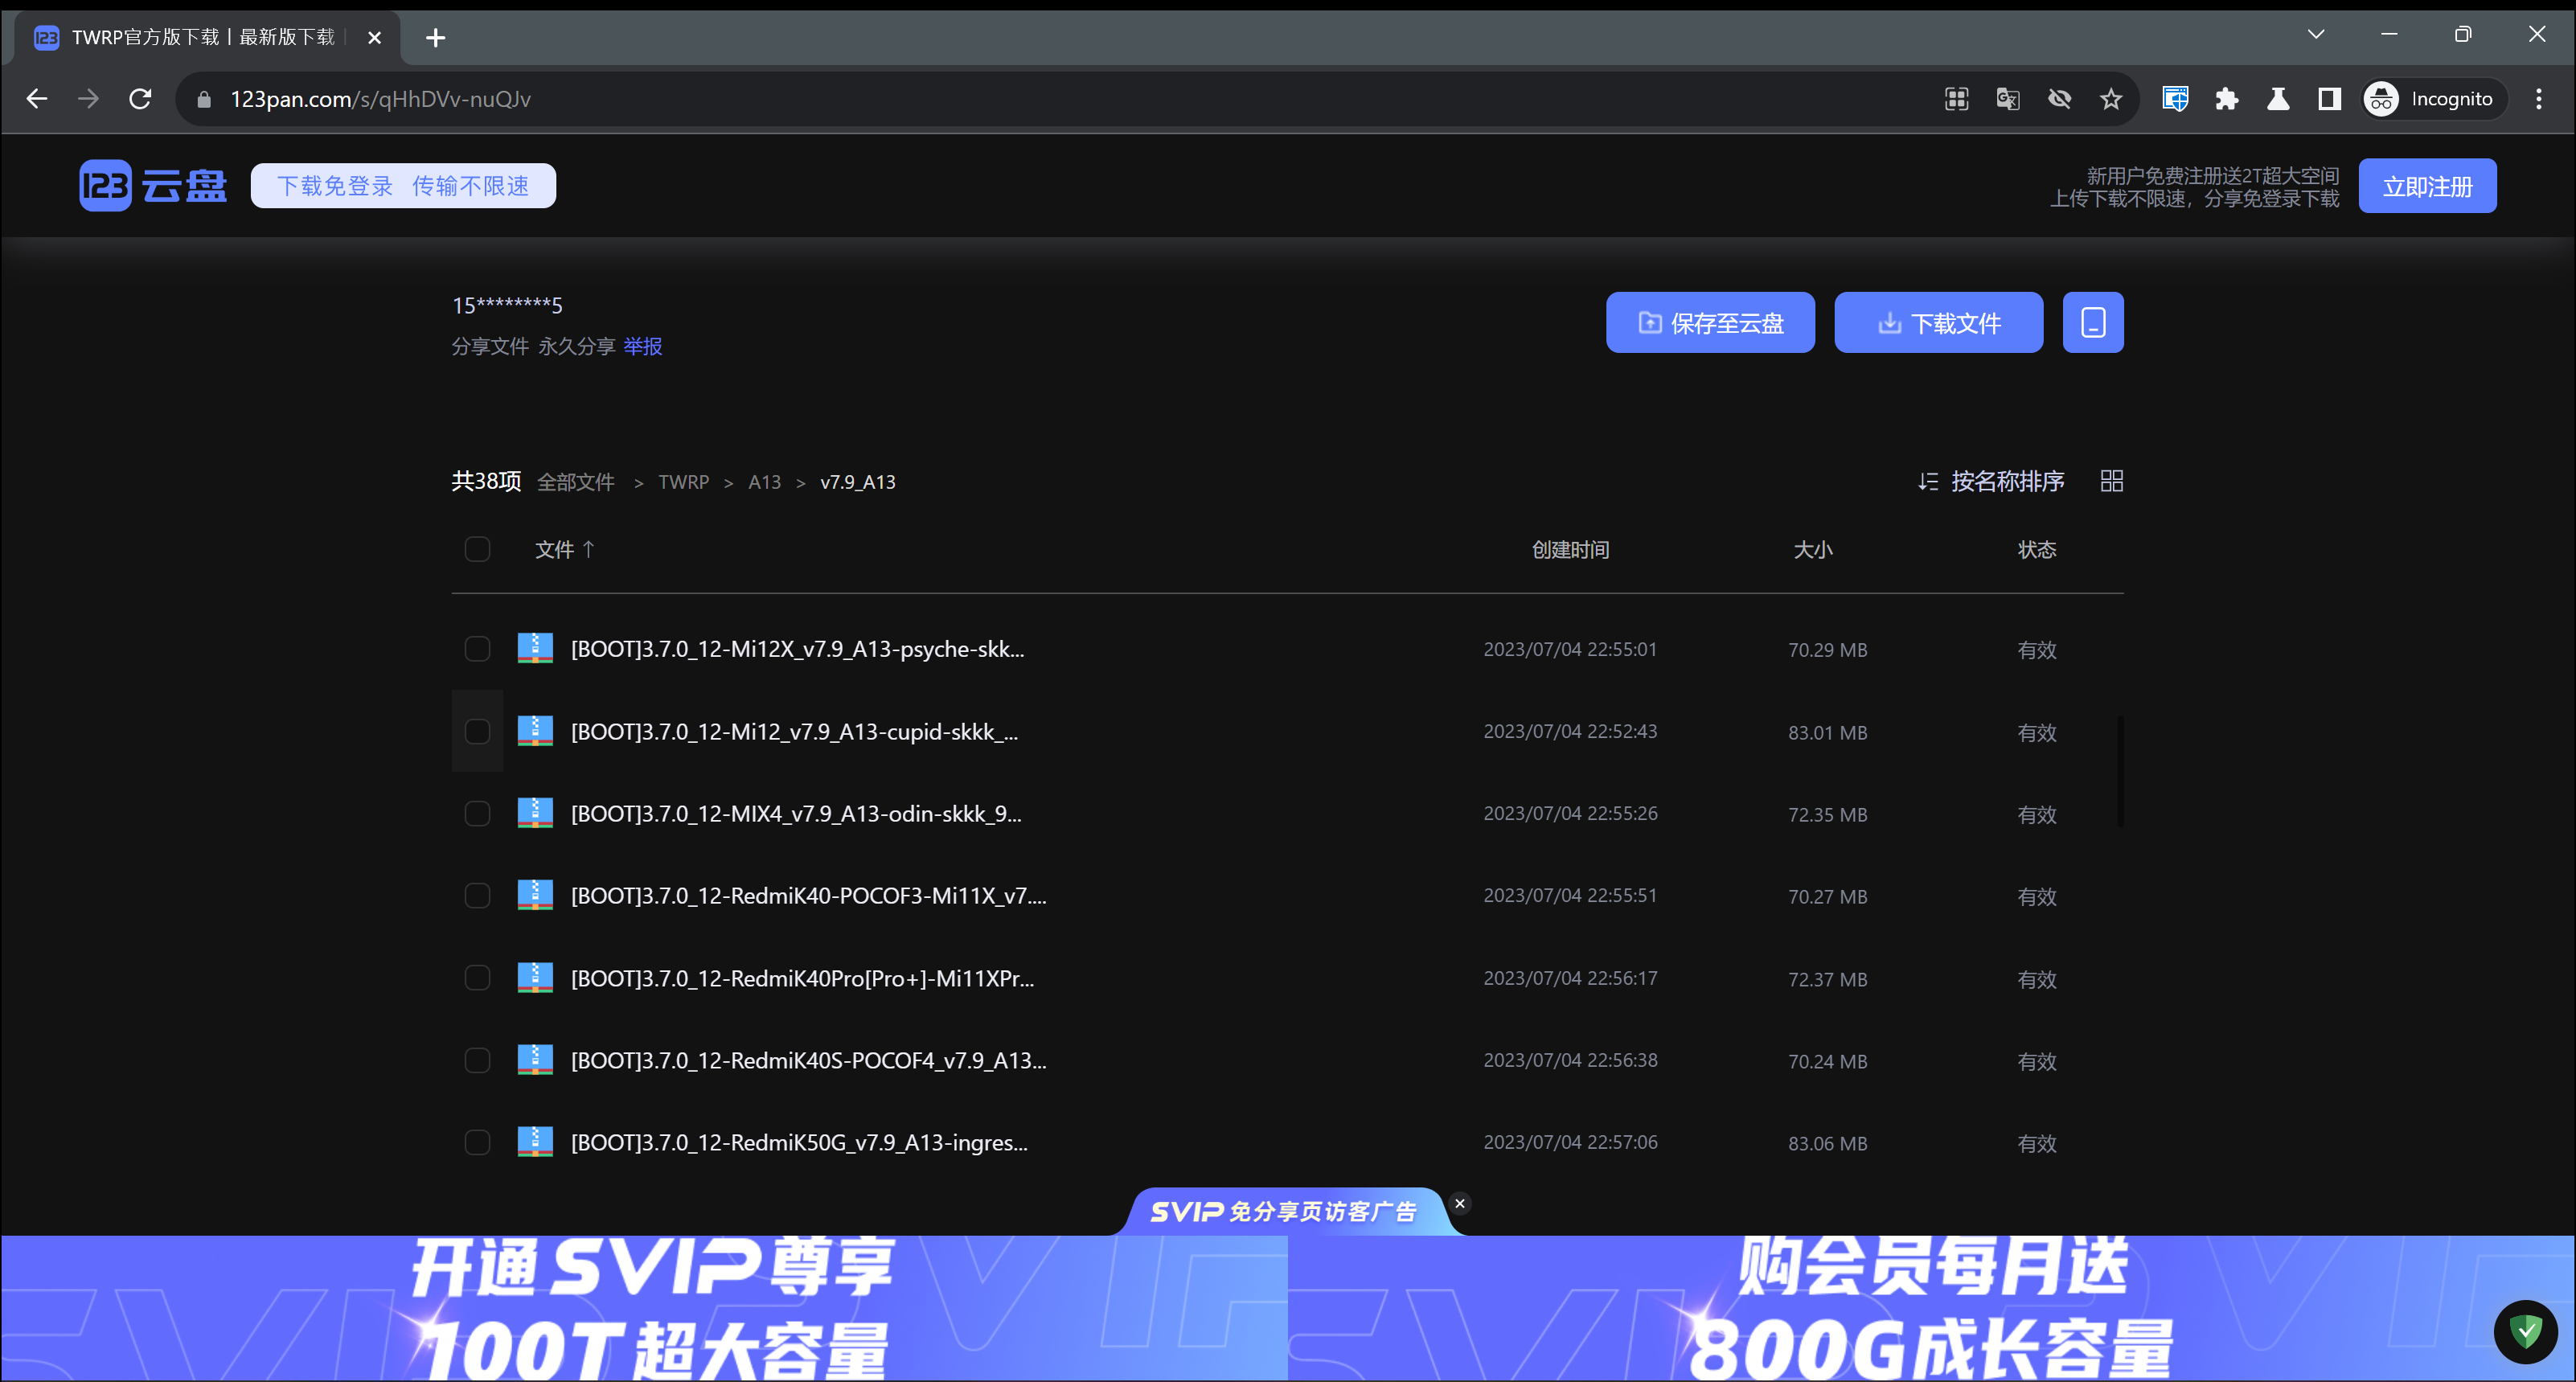Click the date 2023/07/04 22:56:17

(1570, 978)
